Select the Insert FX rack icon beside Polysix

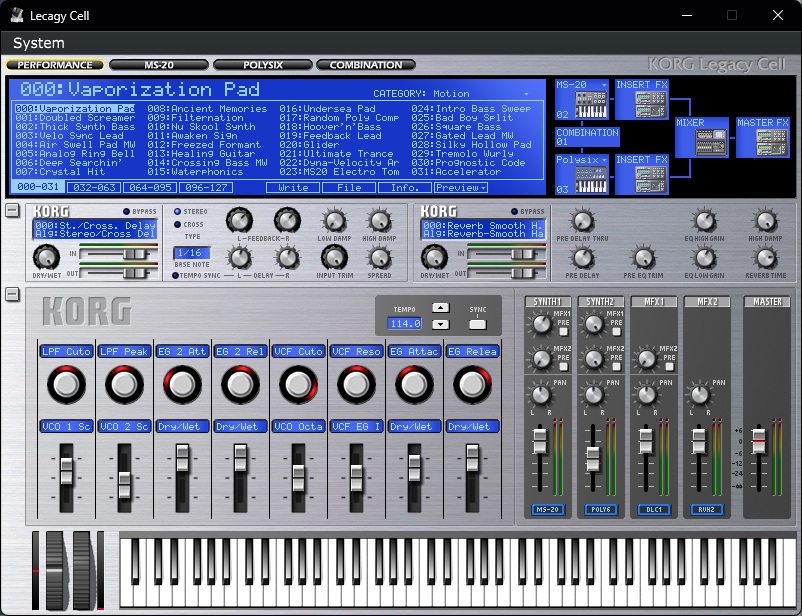pyautogui.click(x=650, y=180)
